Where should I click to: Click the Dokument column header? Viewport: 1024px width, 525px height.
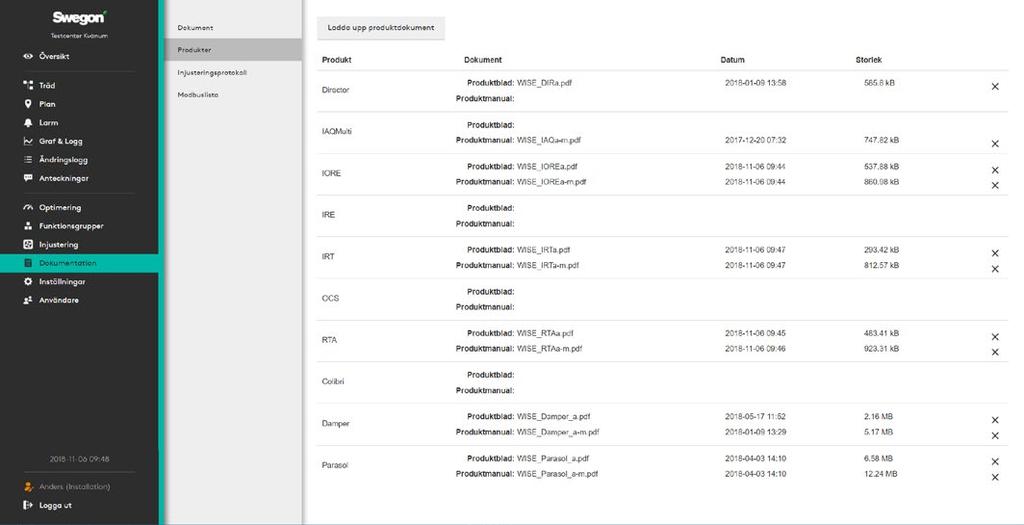483,59
